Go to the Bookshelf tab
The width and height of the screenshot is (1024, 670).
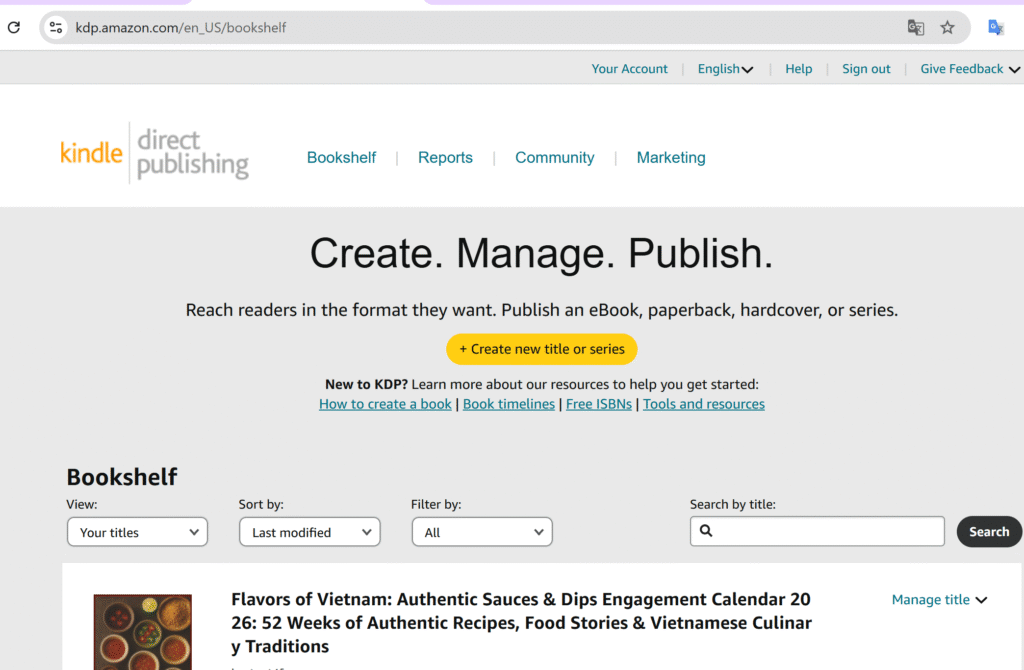coord(342,157)
